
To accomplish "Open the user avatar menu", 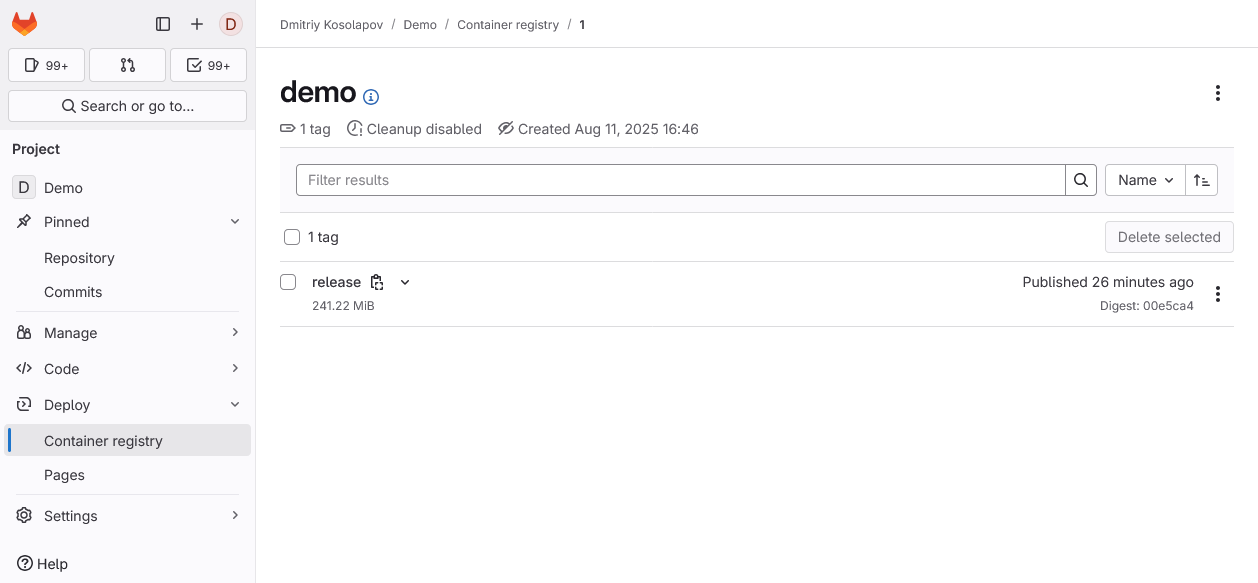I will (231, 24).
